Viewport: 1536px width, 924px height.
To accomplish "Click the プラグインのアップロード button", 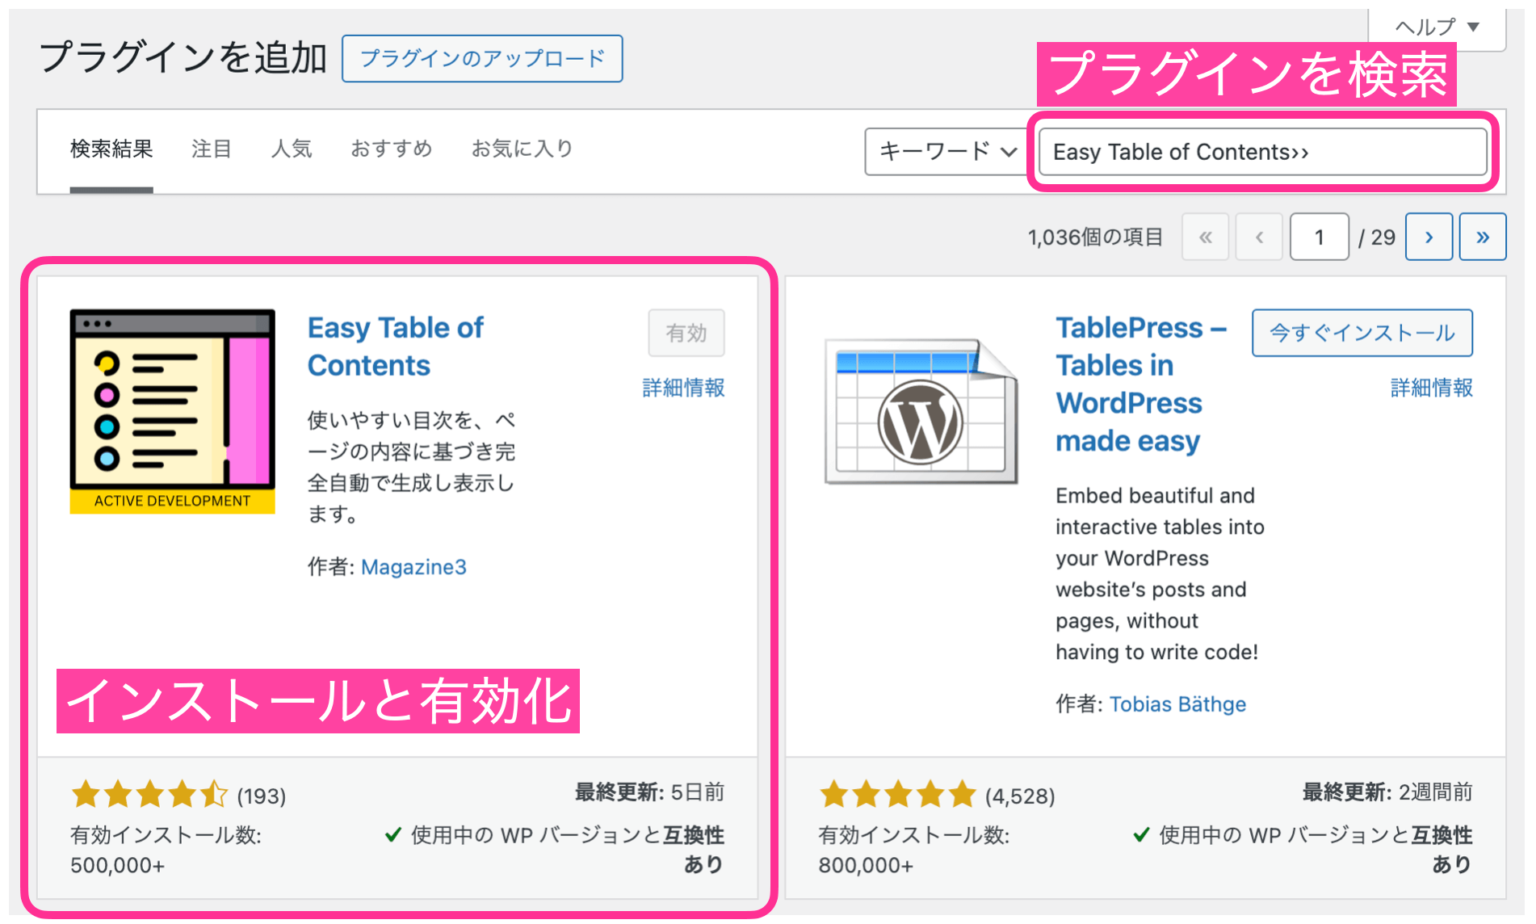I will [x=482, y=58].
